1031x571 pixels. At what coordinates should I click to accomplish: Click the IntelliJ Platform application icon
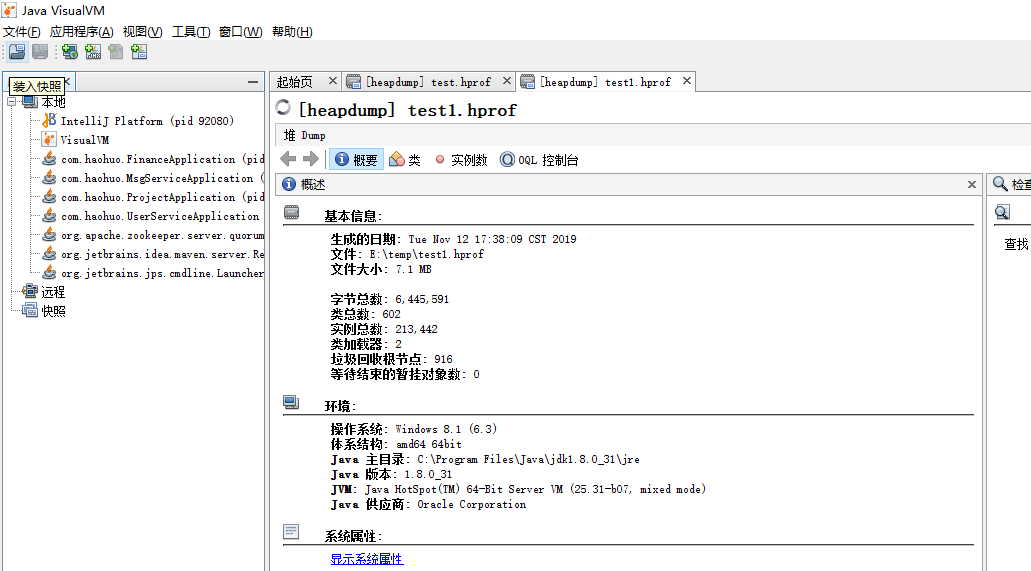point(49,120)
